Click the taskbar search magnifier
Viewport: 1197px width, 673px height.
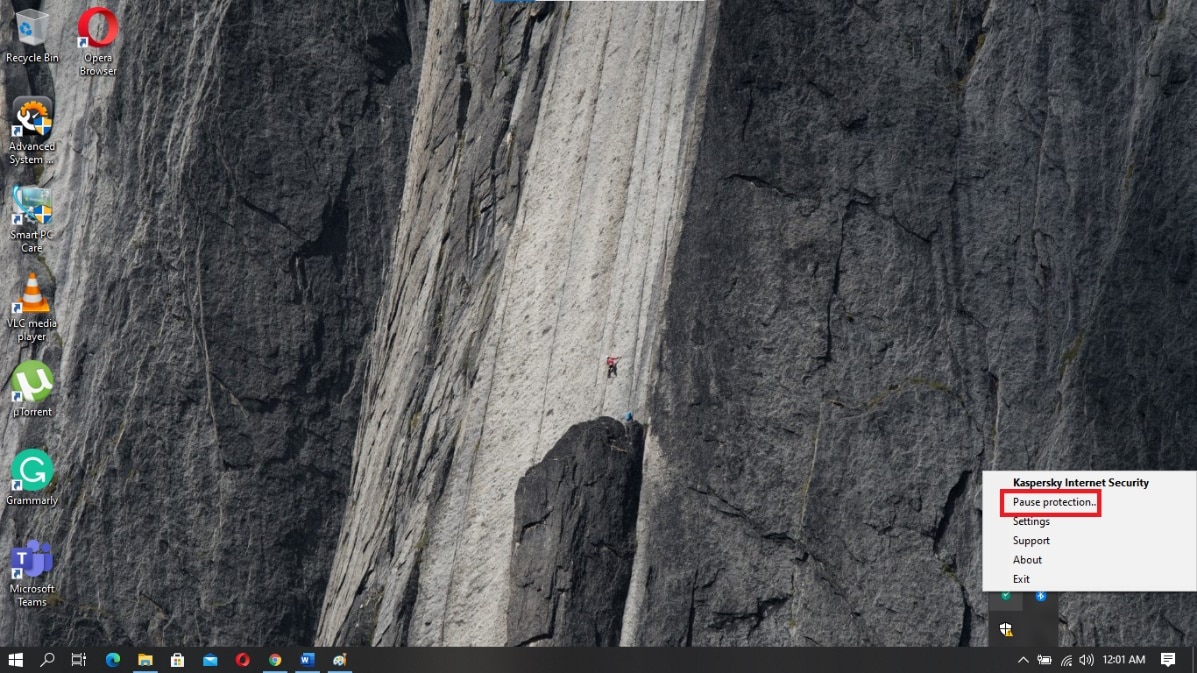[47, 660]
